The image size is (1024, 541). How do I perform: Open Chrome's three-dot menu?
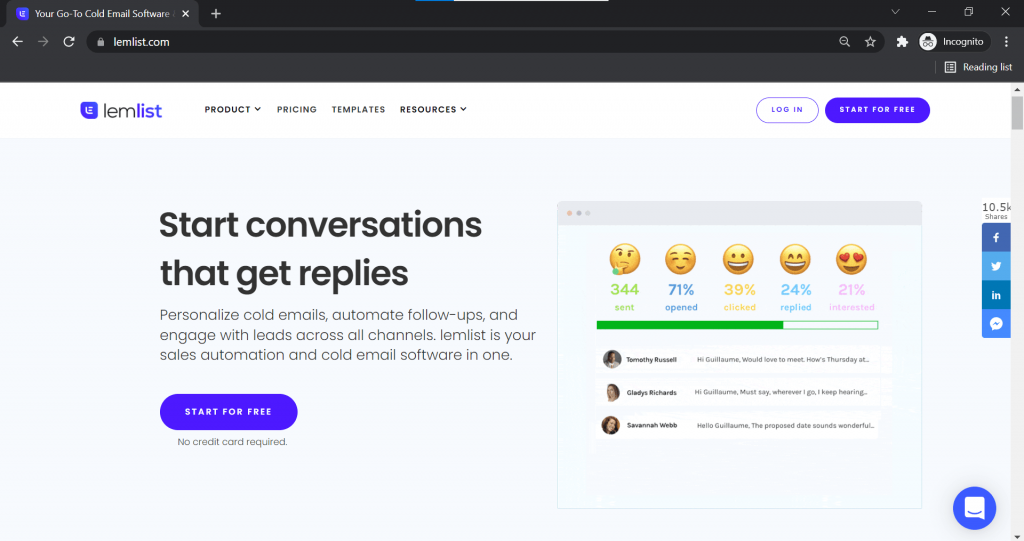(x=1006, y=42)
